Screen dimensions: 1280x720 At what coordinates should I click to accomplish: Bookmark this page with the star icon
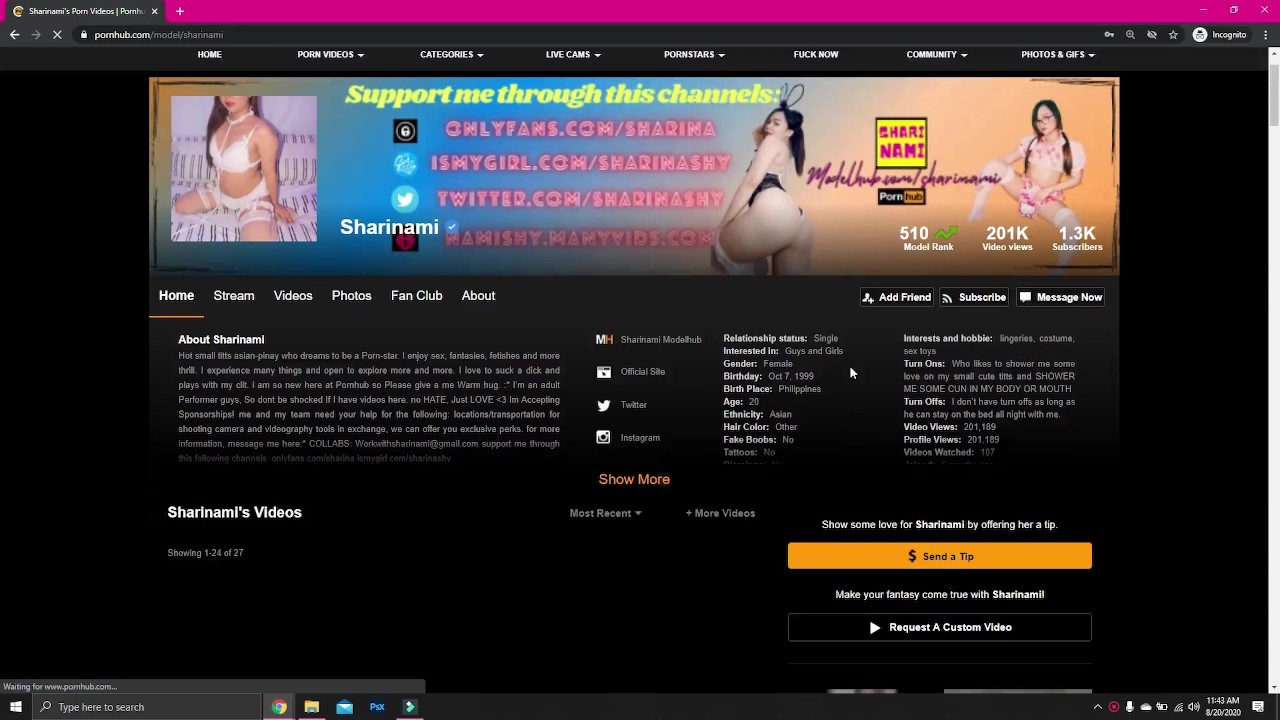point(1173,34)
